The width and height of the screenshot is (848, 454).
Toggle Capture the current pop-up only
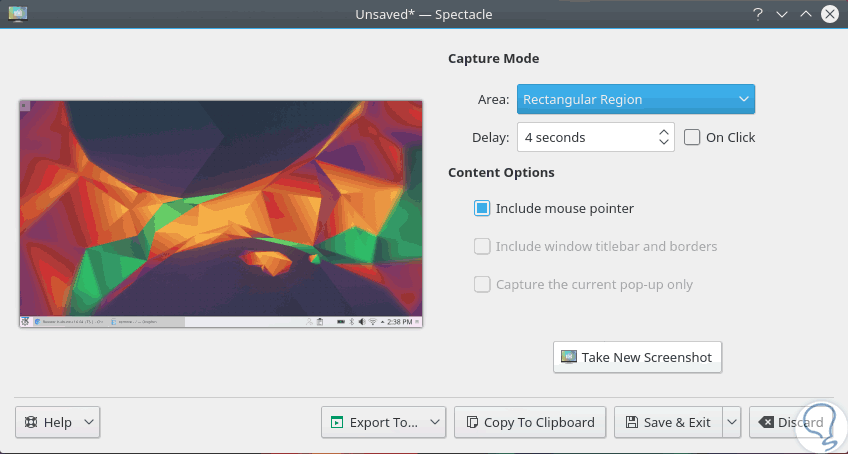tap(482, 284)
